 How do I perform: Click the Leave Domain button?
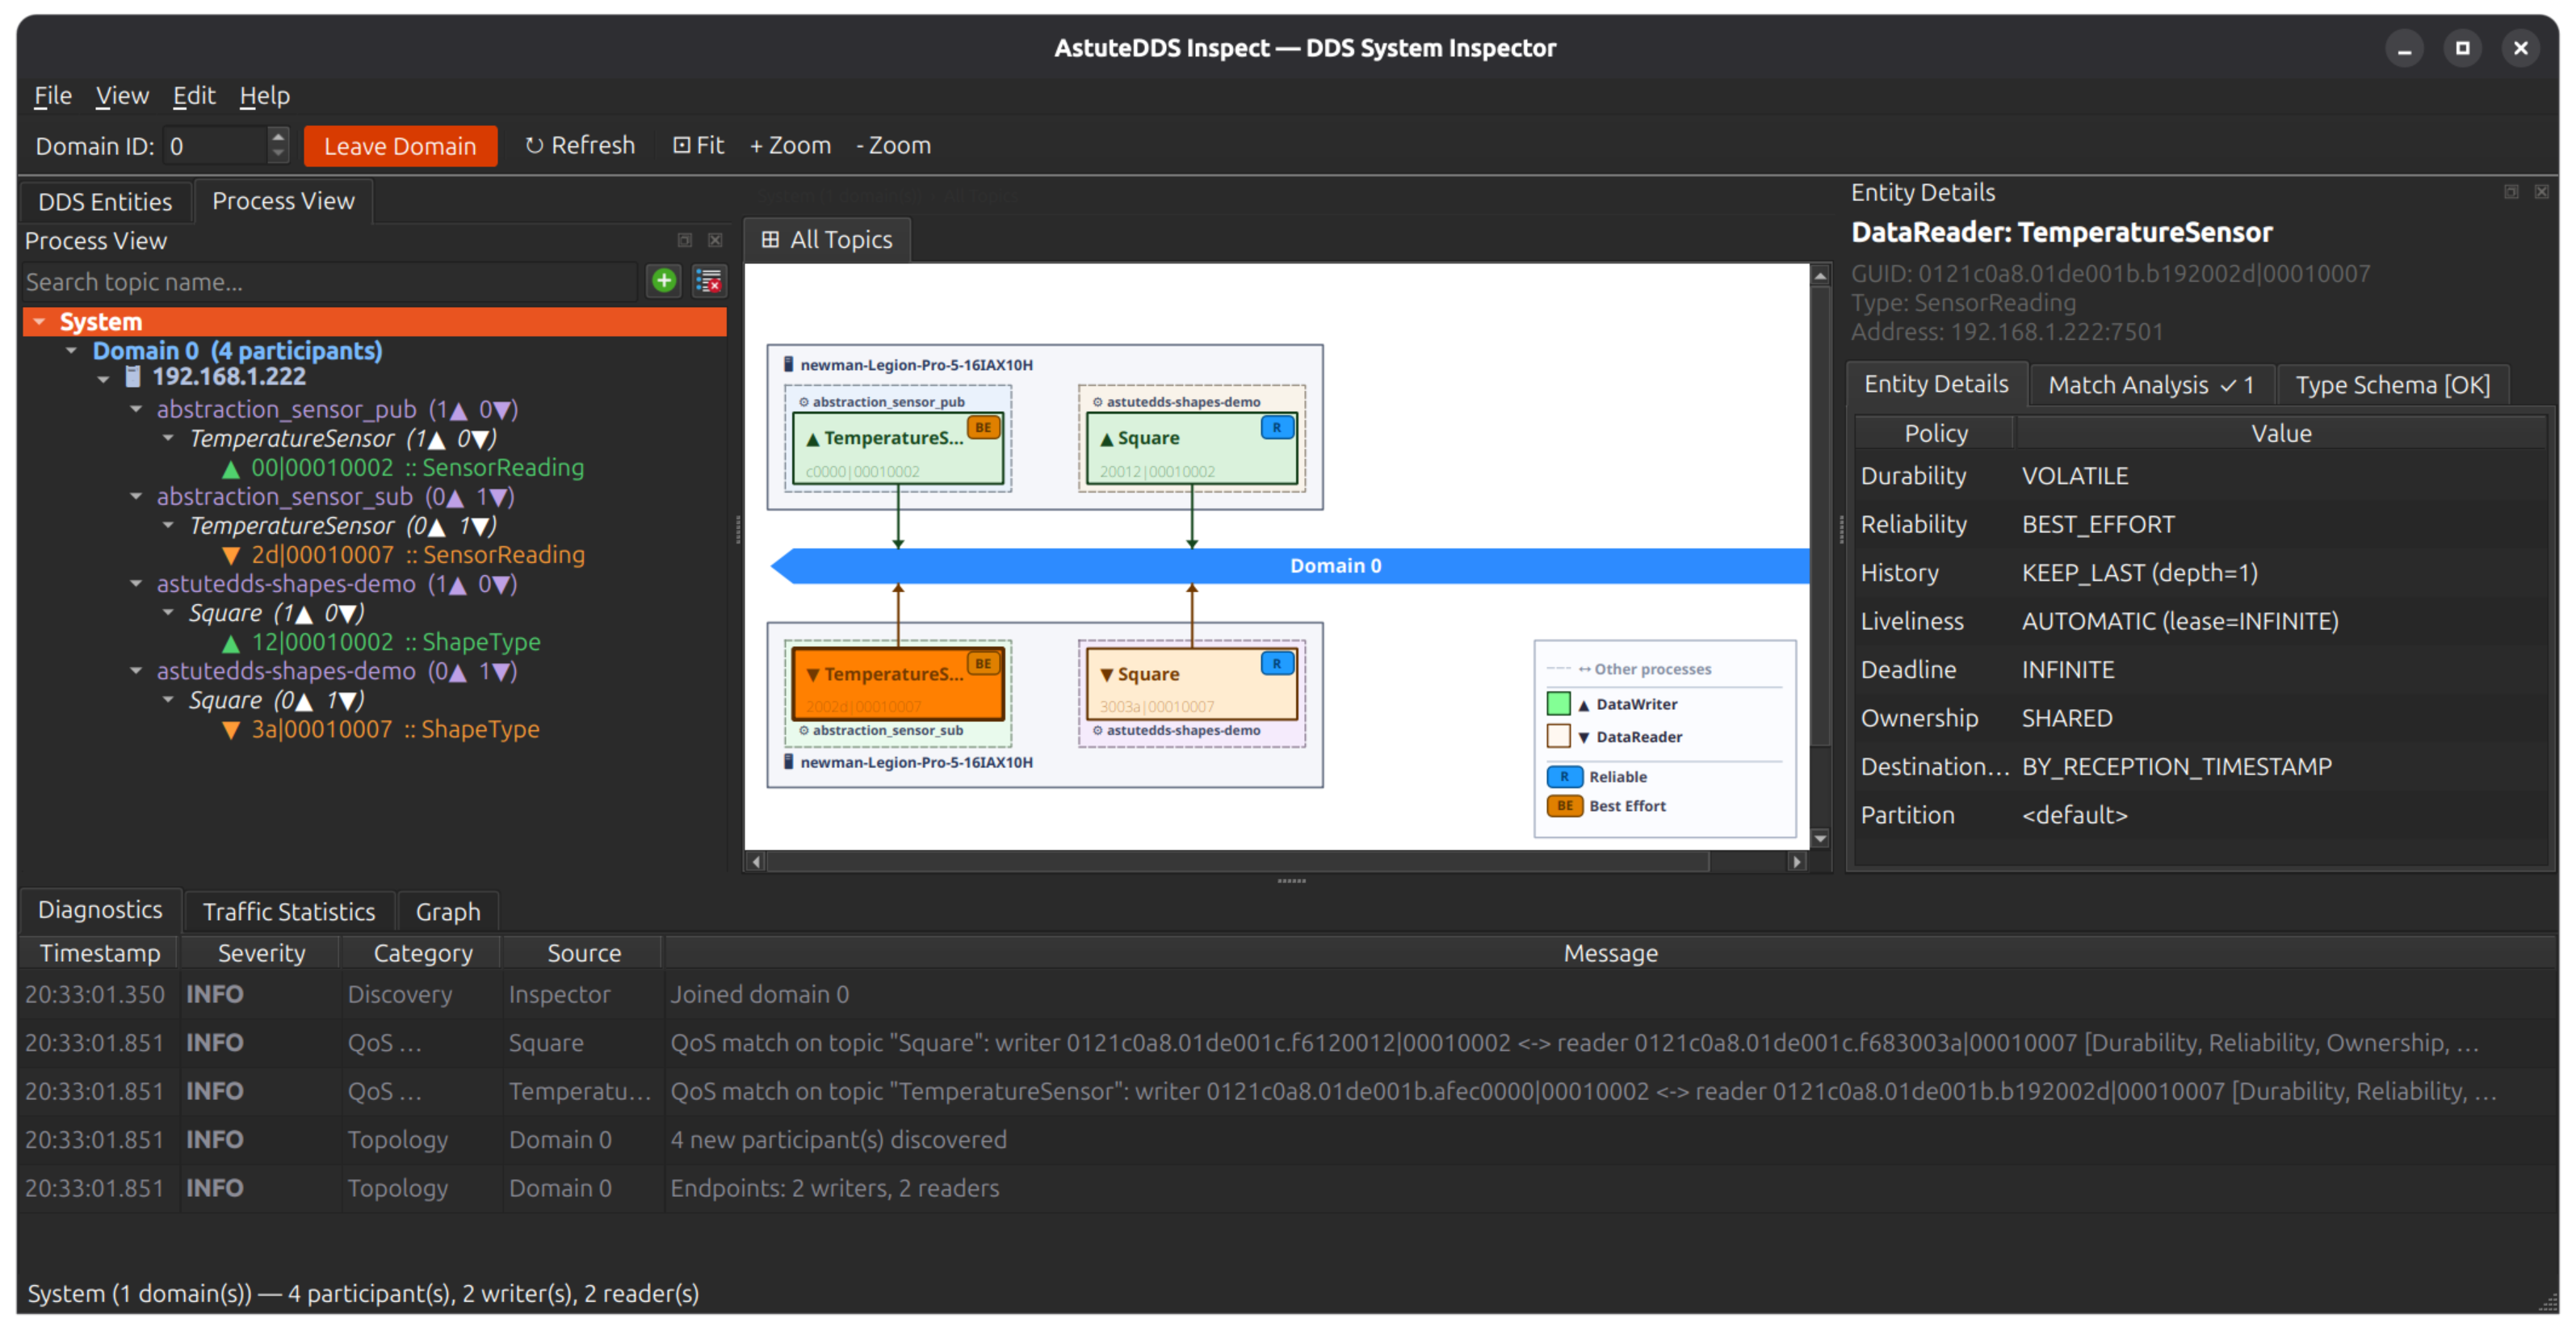point(400,146)
